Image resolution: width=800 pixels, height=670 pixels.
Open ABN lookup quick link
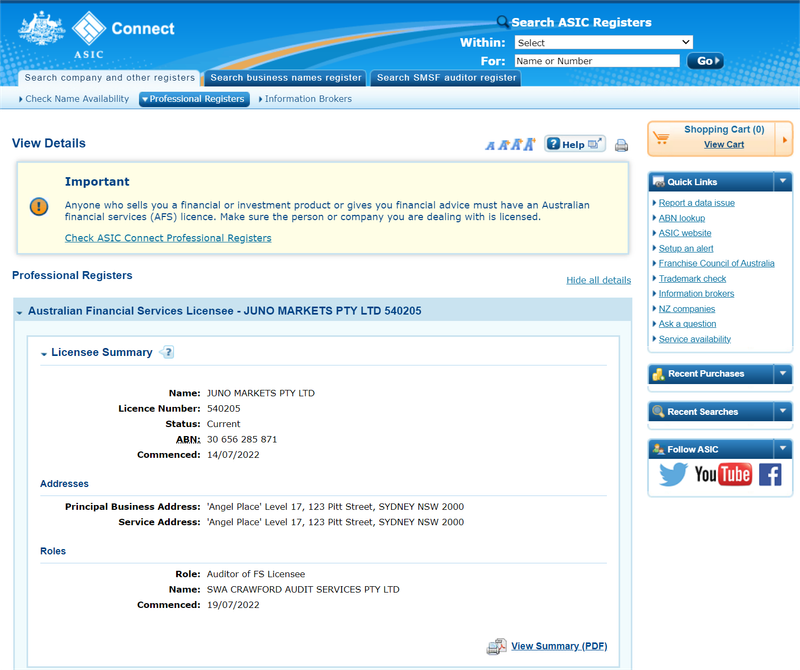682,218
